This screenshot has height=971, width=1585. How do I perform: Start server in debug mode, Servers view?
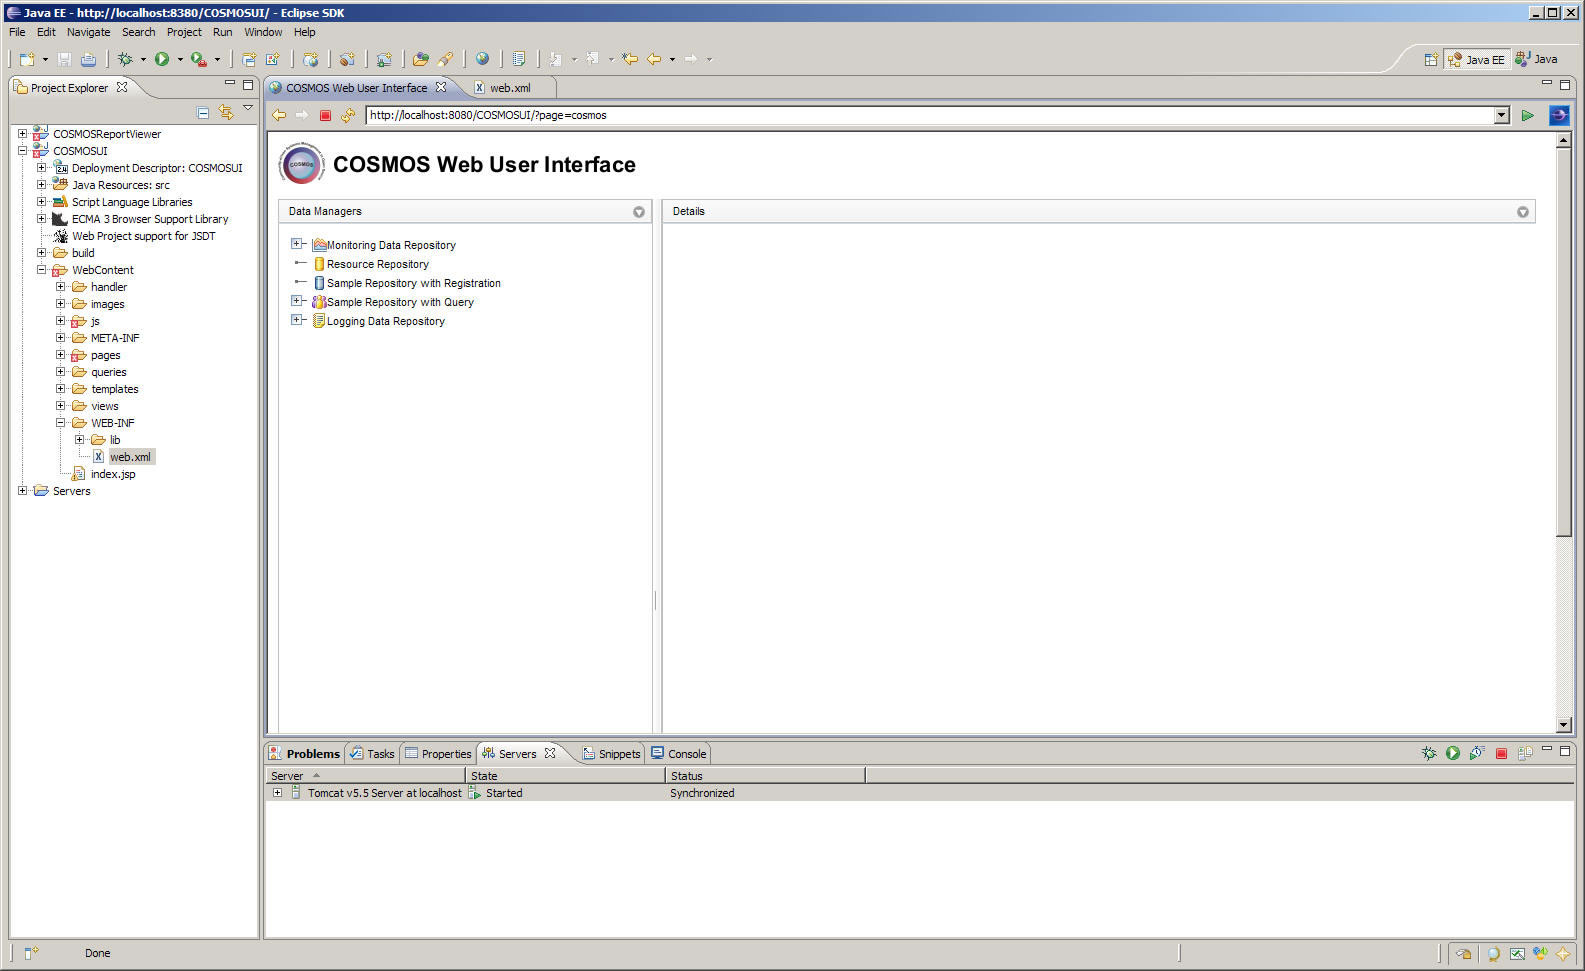[x=1429, y=753]
